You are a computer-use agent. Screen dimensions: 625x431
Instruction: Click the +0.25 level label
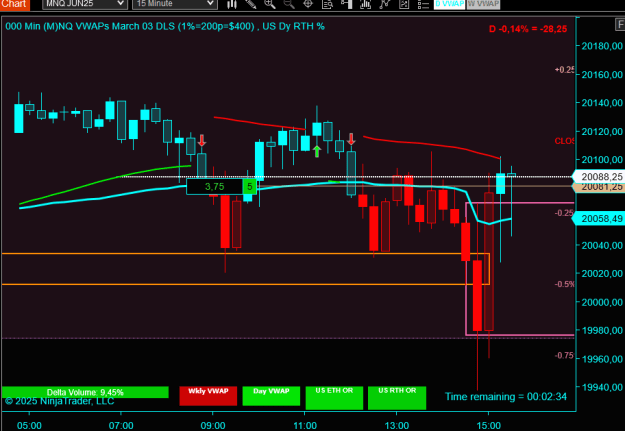(564, 69)
